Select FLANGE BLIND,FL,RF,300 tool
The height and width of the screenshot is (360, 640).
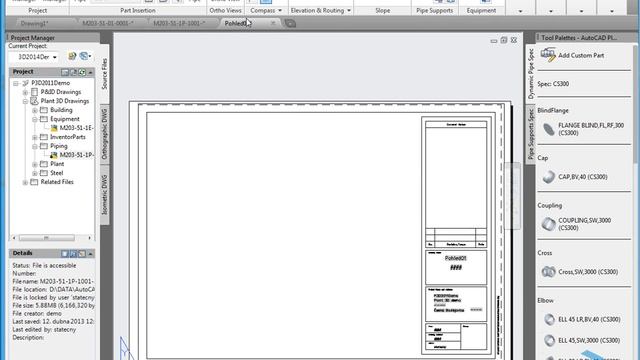point(584,129)
